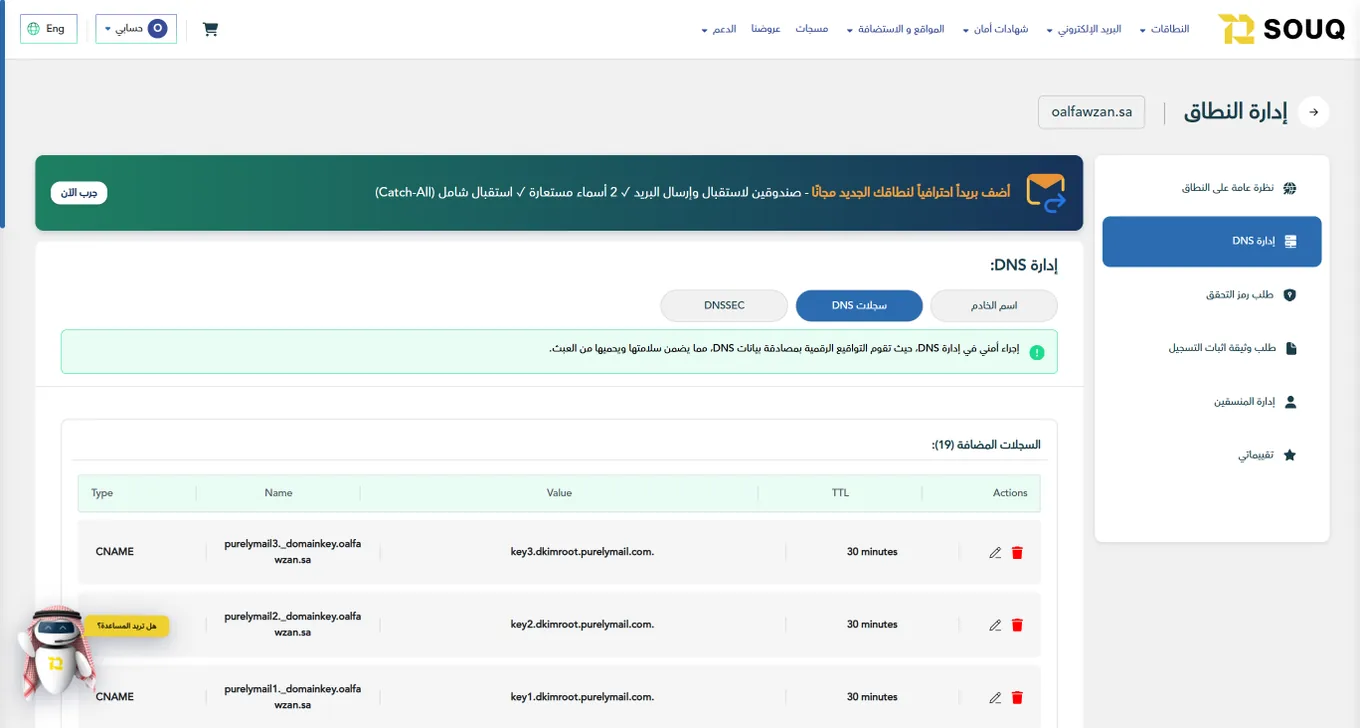Image resolution: width=1360 pixels, height=728 pixels.
Task: Go back using the arrow beside إدارة النطاق
Action: coord(1314,112)
